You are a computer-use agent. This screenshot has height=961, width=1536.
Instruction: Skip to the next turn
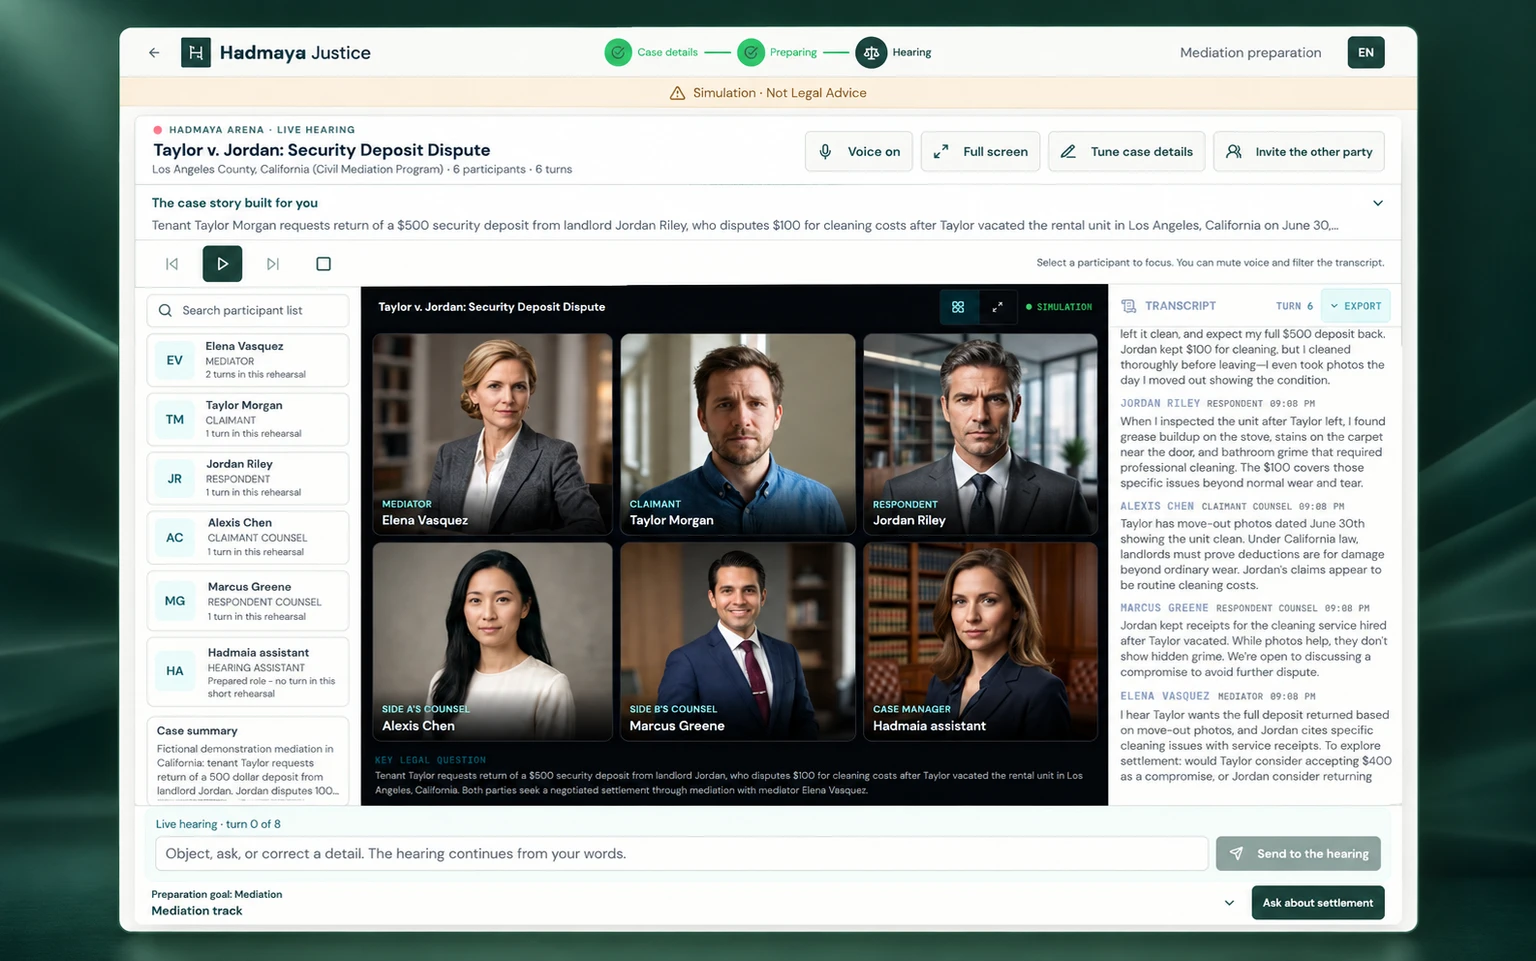(x=273, y=264)
